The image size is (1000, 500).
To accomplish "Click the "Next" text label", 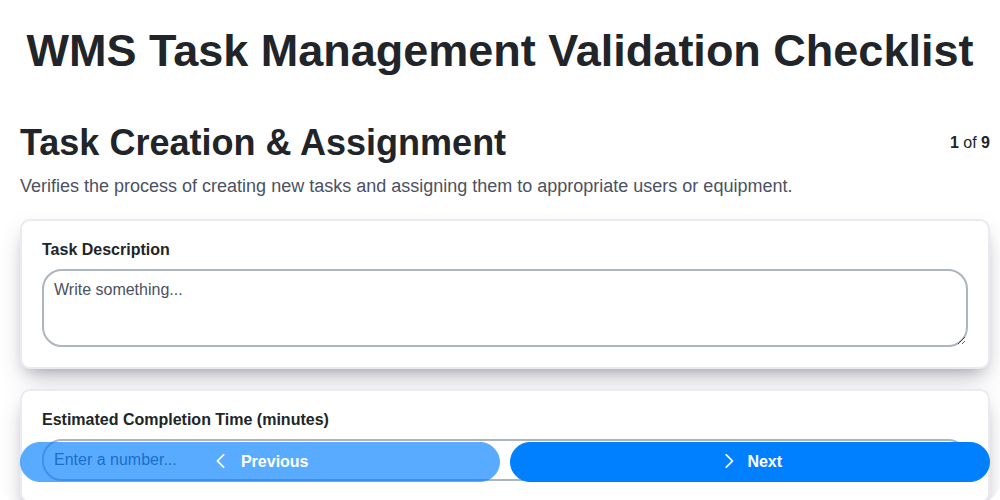I will coord(764,461).
